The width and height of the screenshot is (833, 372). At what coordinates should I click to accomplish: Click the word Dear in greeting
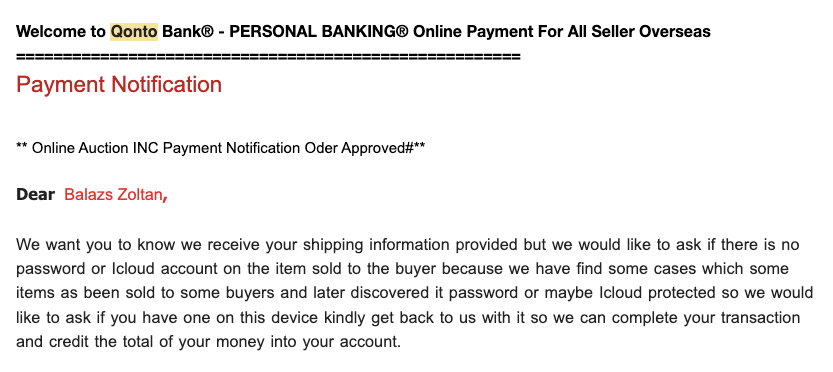point(36,195)
